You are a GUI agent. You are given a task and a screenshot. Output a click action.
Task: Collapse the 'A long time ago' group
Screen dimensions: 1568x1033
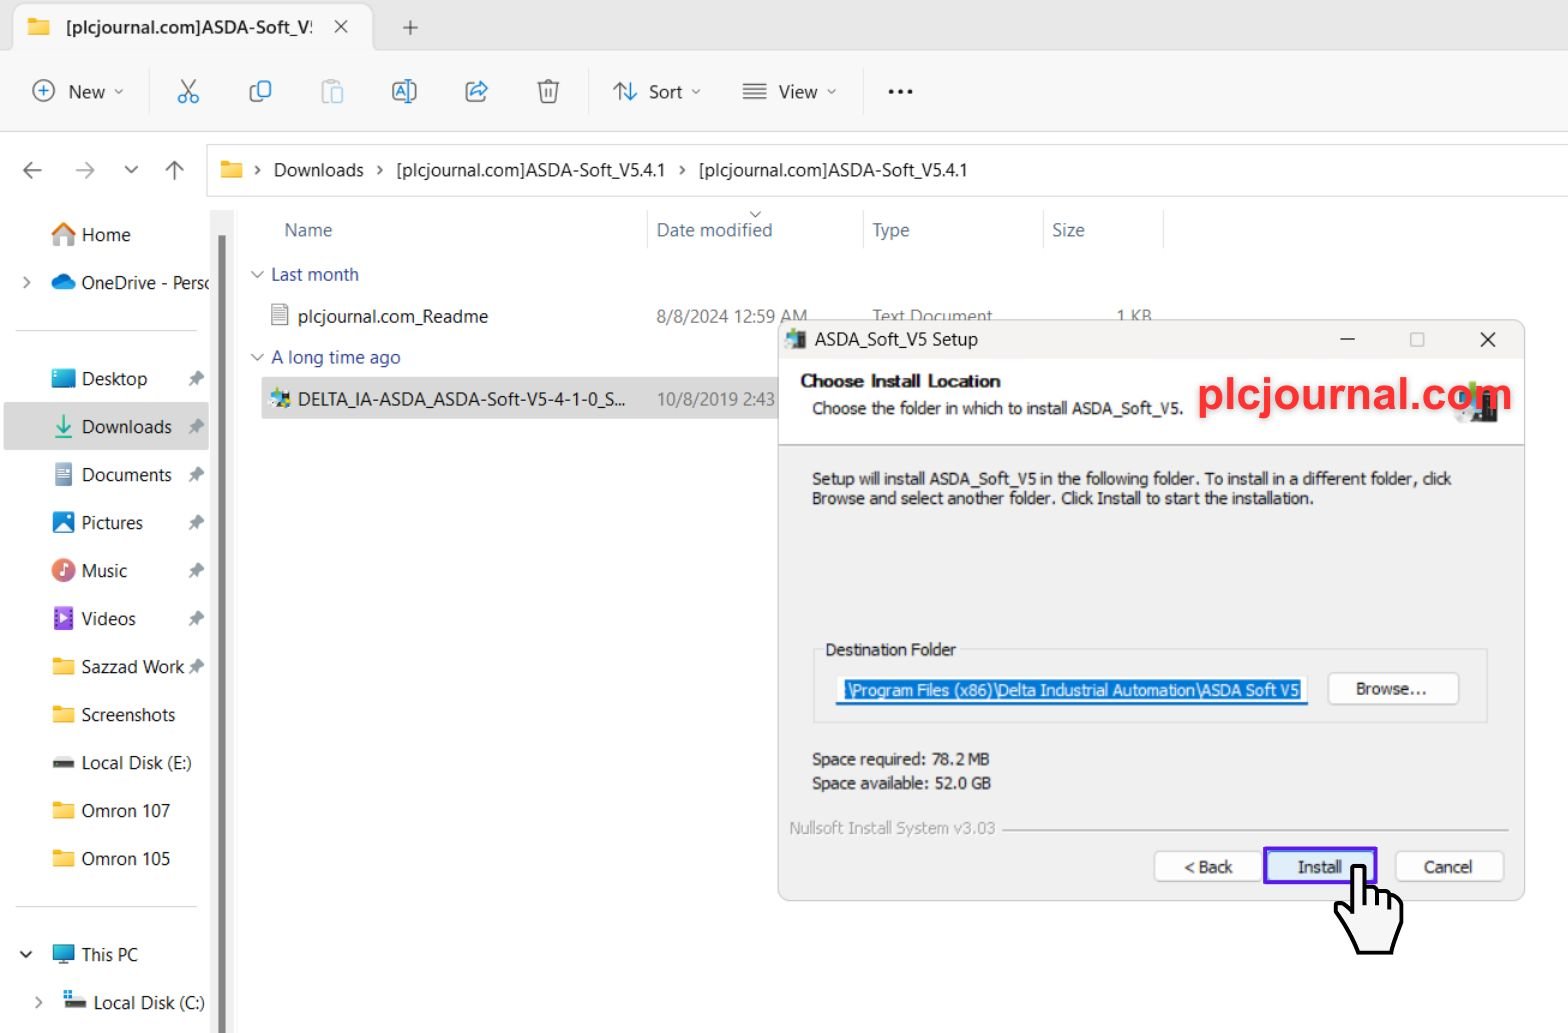(x=257, y=358)
